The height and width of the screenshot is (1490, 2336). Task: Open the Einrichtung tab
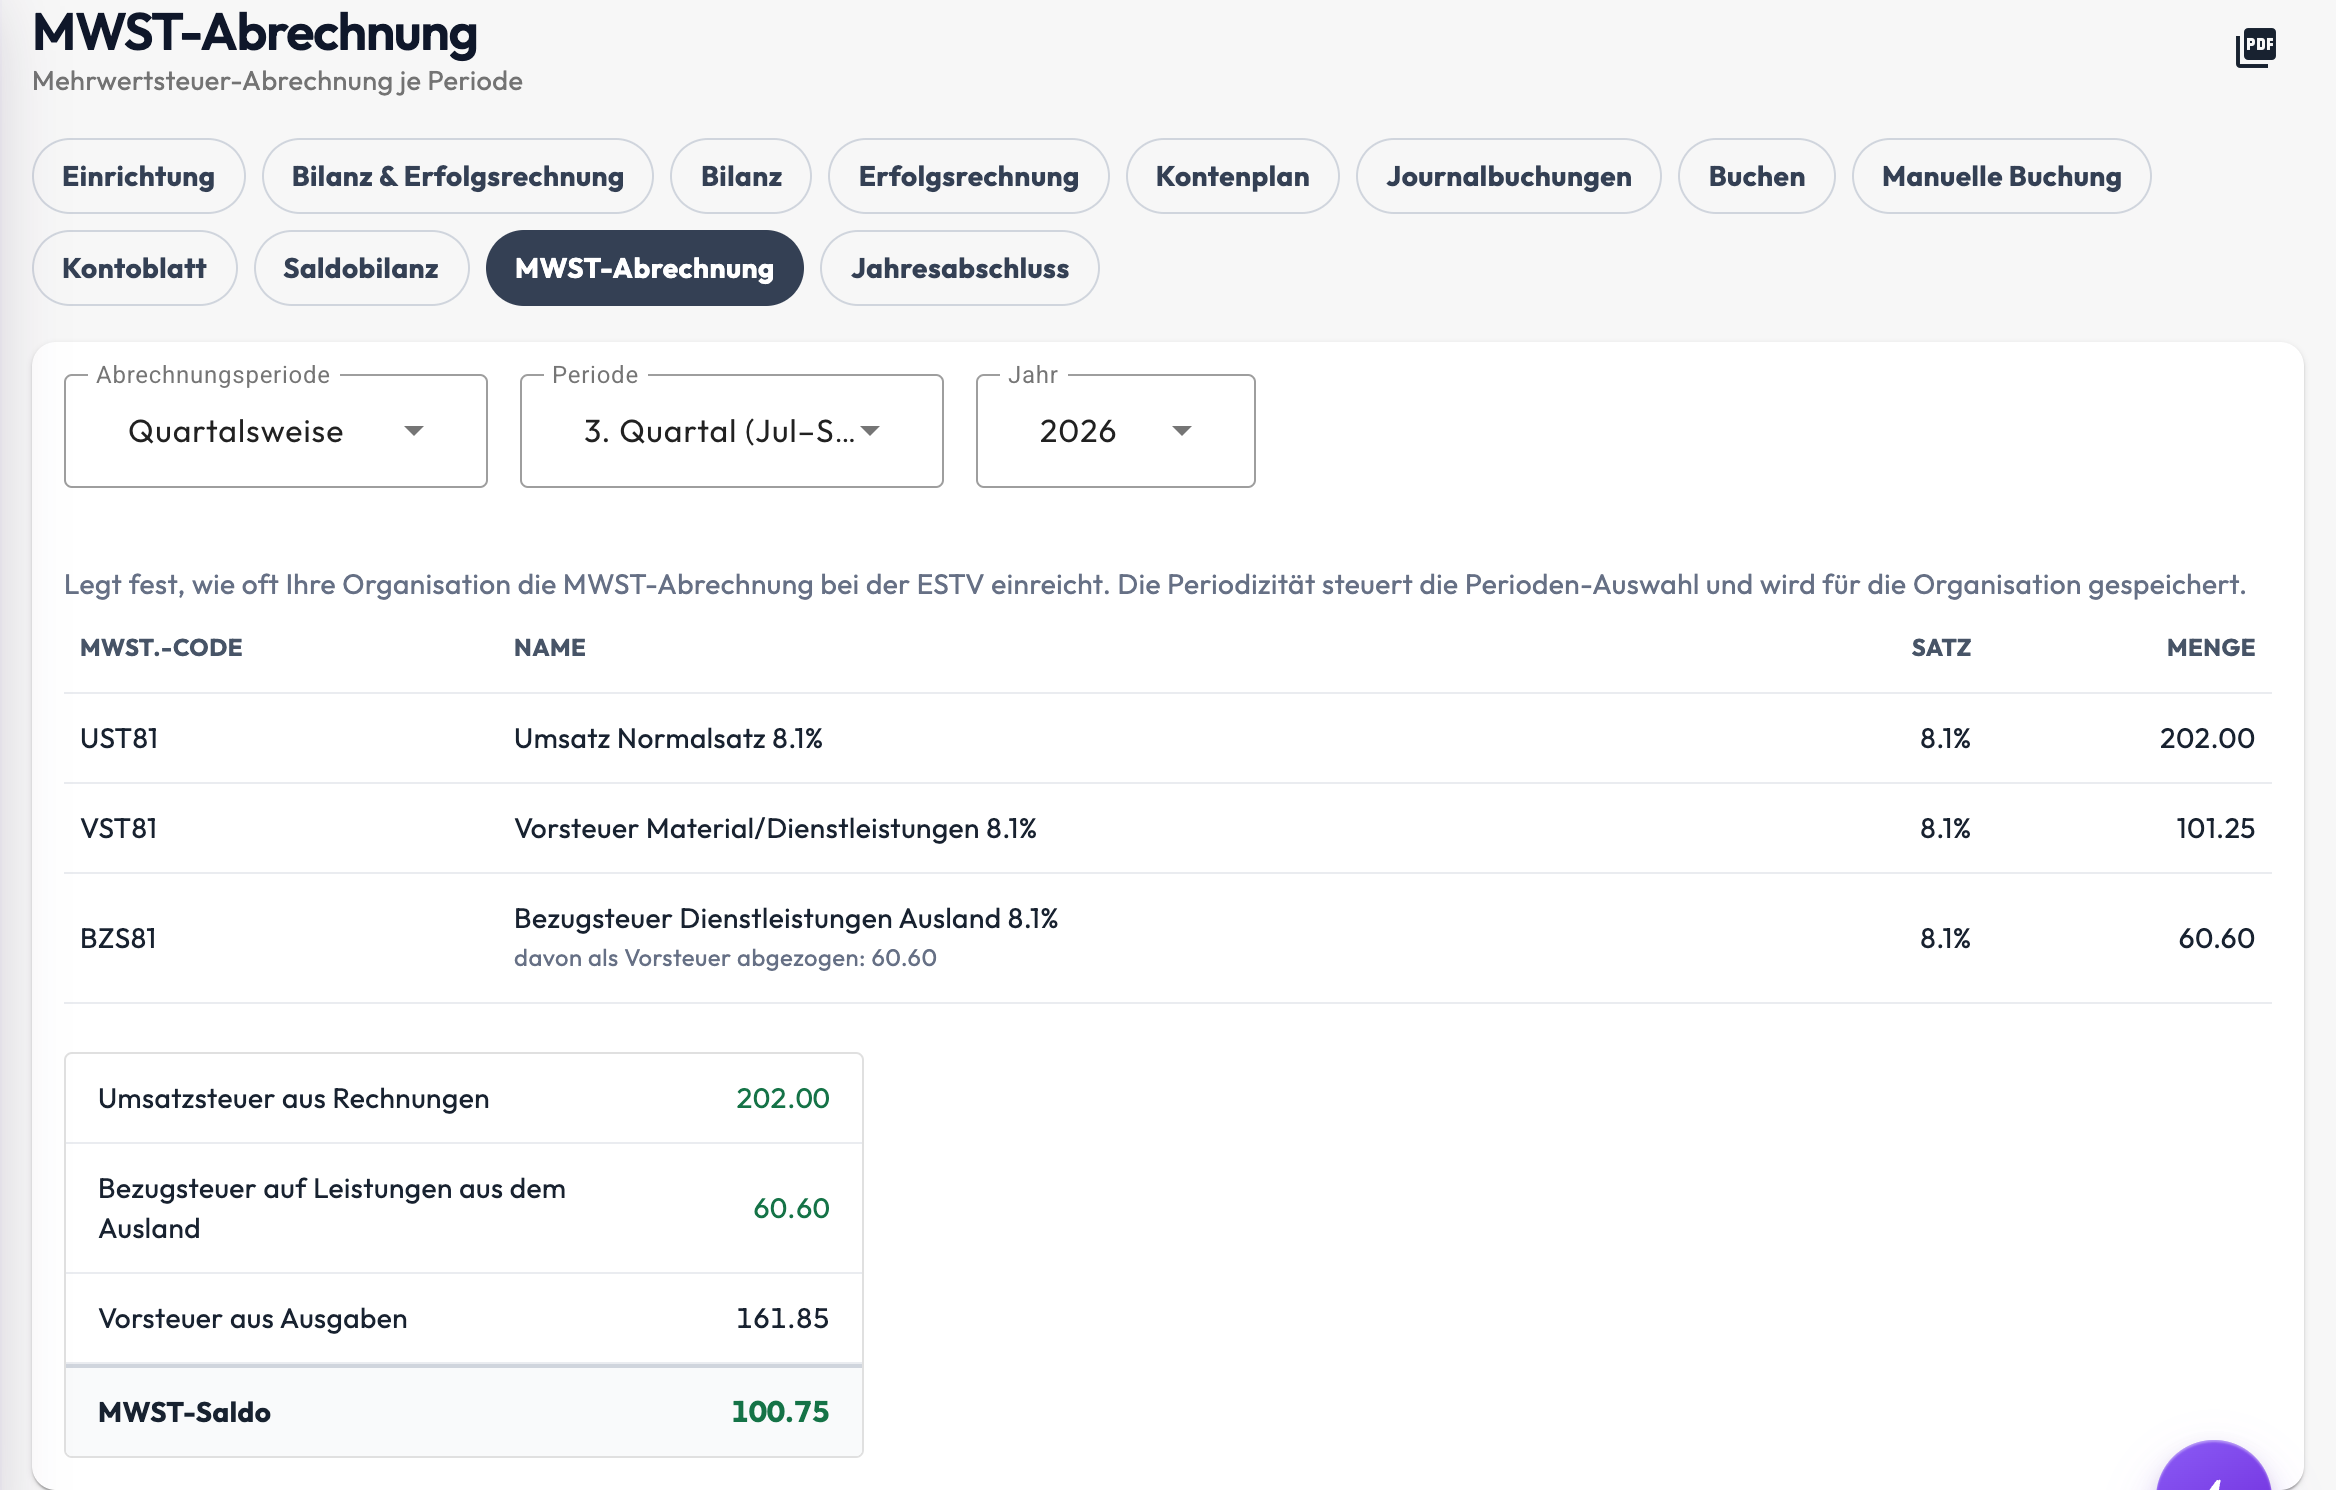click(x=138, y=176)
